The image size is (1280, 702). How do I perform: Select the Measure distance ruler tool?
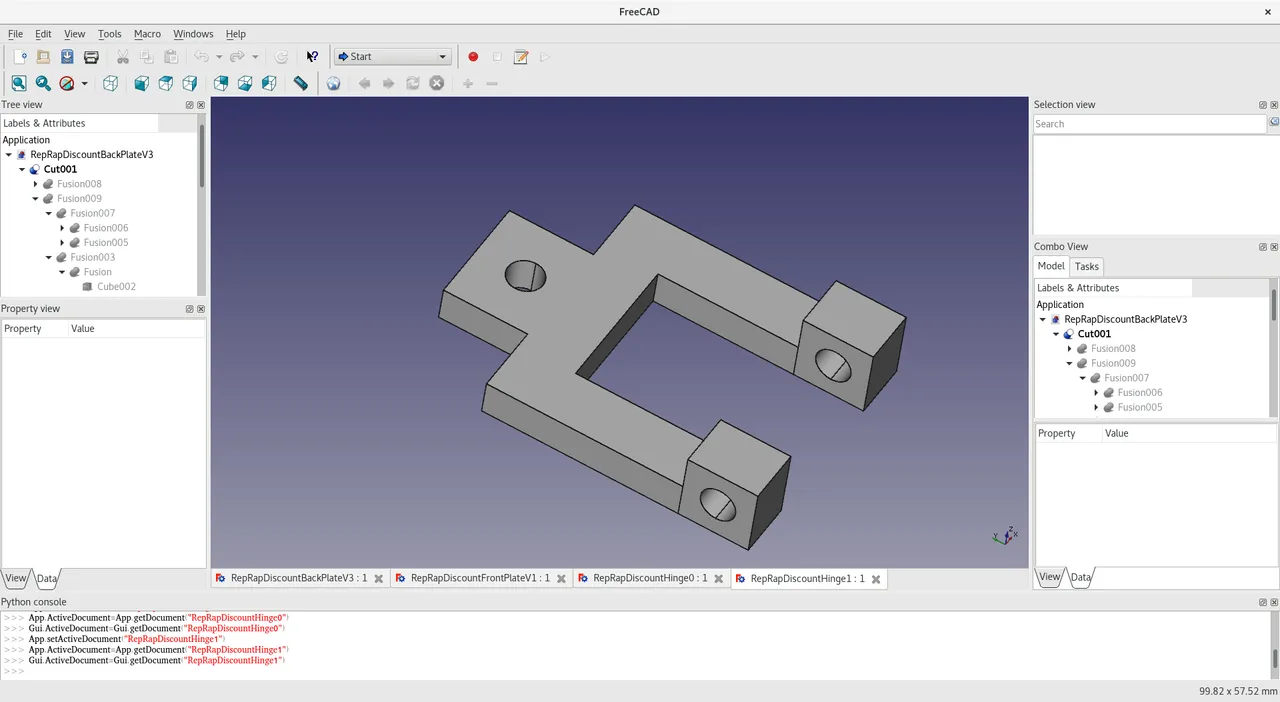point(301,84)
